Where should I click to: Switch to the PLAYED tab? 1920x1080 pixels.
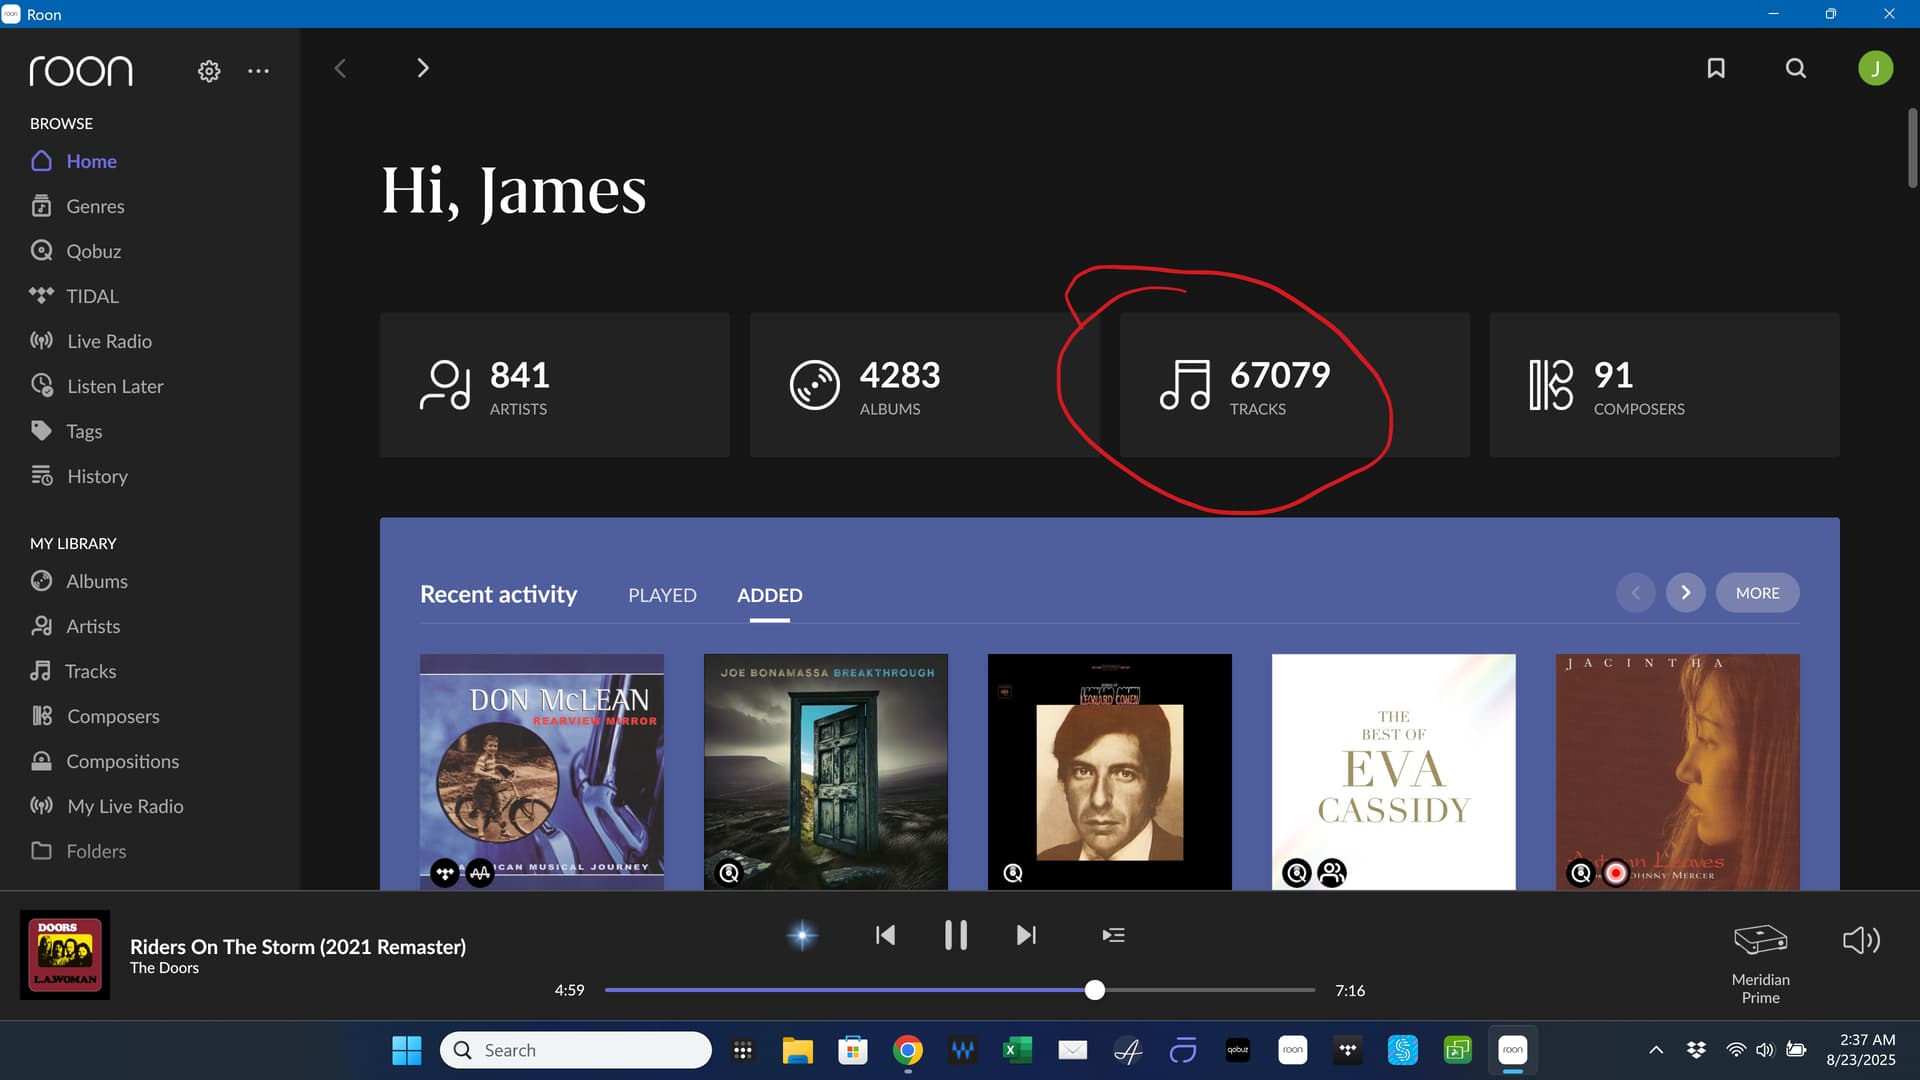pyautogui.click(x=662, y=595)
